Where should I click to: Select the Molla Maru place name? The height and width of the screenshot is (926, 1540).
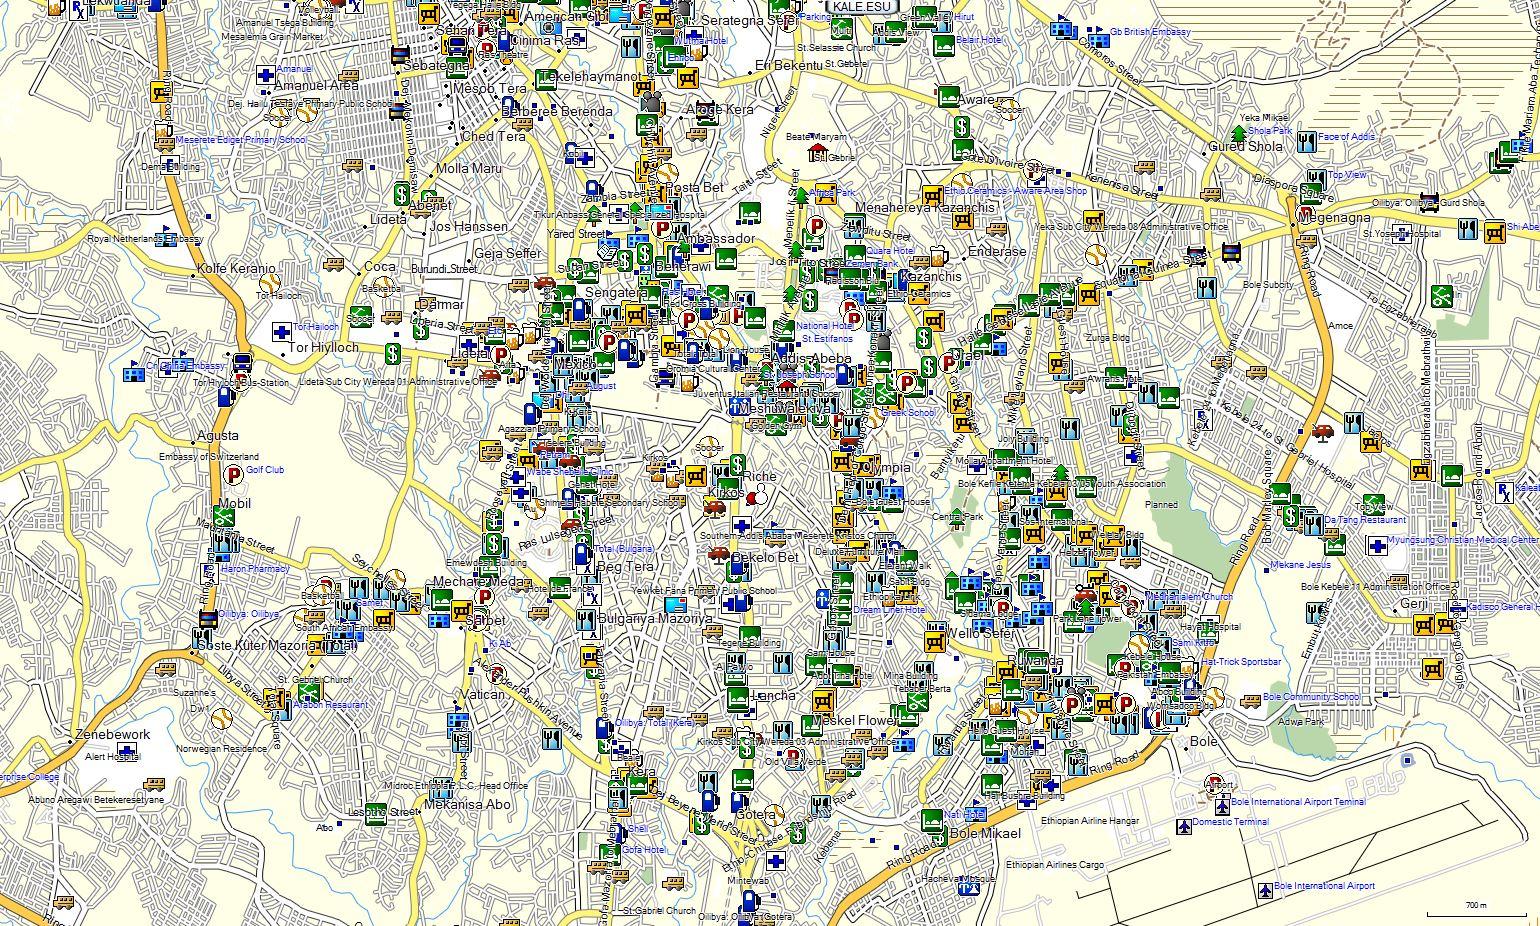(x=469, y=169)
